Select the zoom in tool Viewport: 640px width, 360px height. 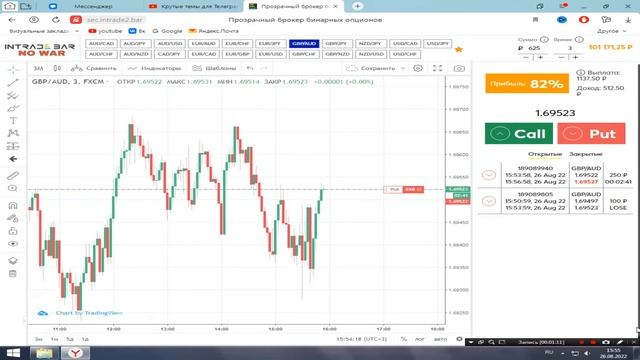pyautogui.click(x=13, y=188)
